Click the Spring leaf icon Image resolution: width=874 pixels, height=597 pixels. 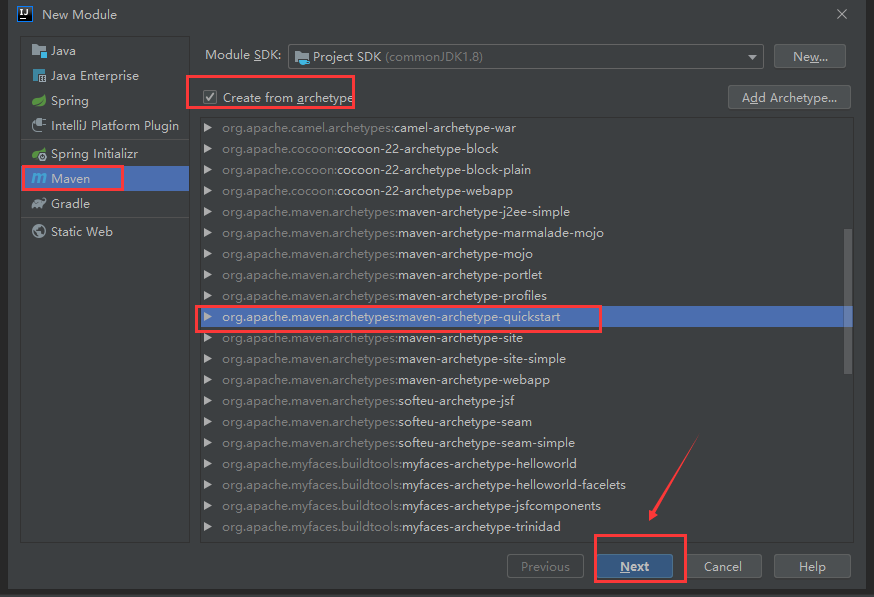point(39,101)
